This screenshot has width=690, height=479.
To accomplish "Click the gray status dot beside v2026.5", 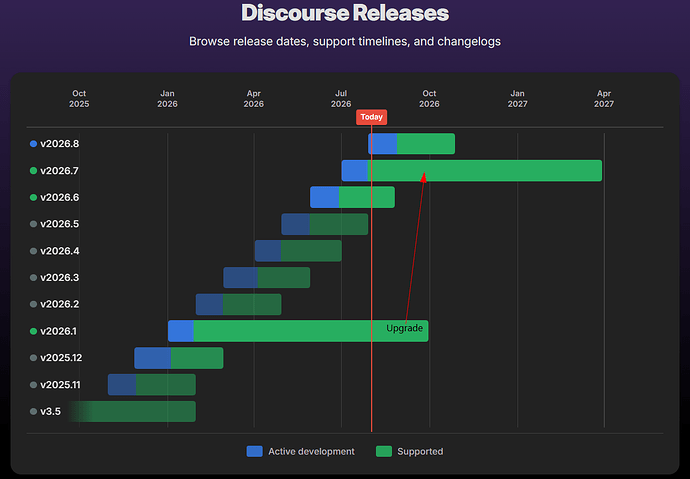I will click(33, 224).
